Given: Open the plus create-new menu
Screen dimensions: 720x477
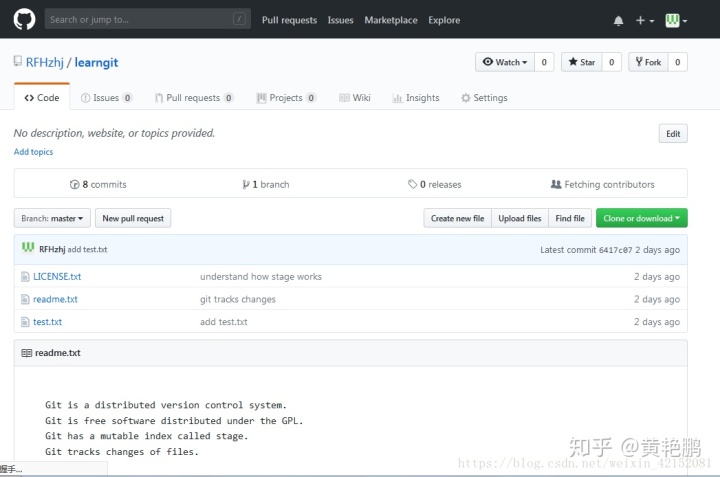Looking at the screenshot, I should tap(645, 21).
